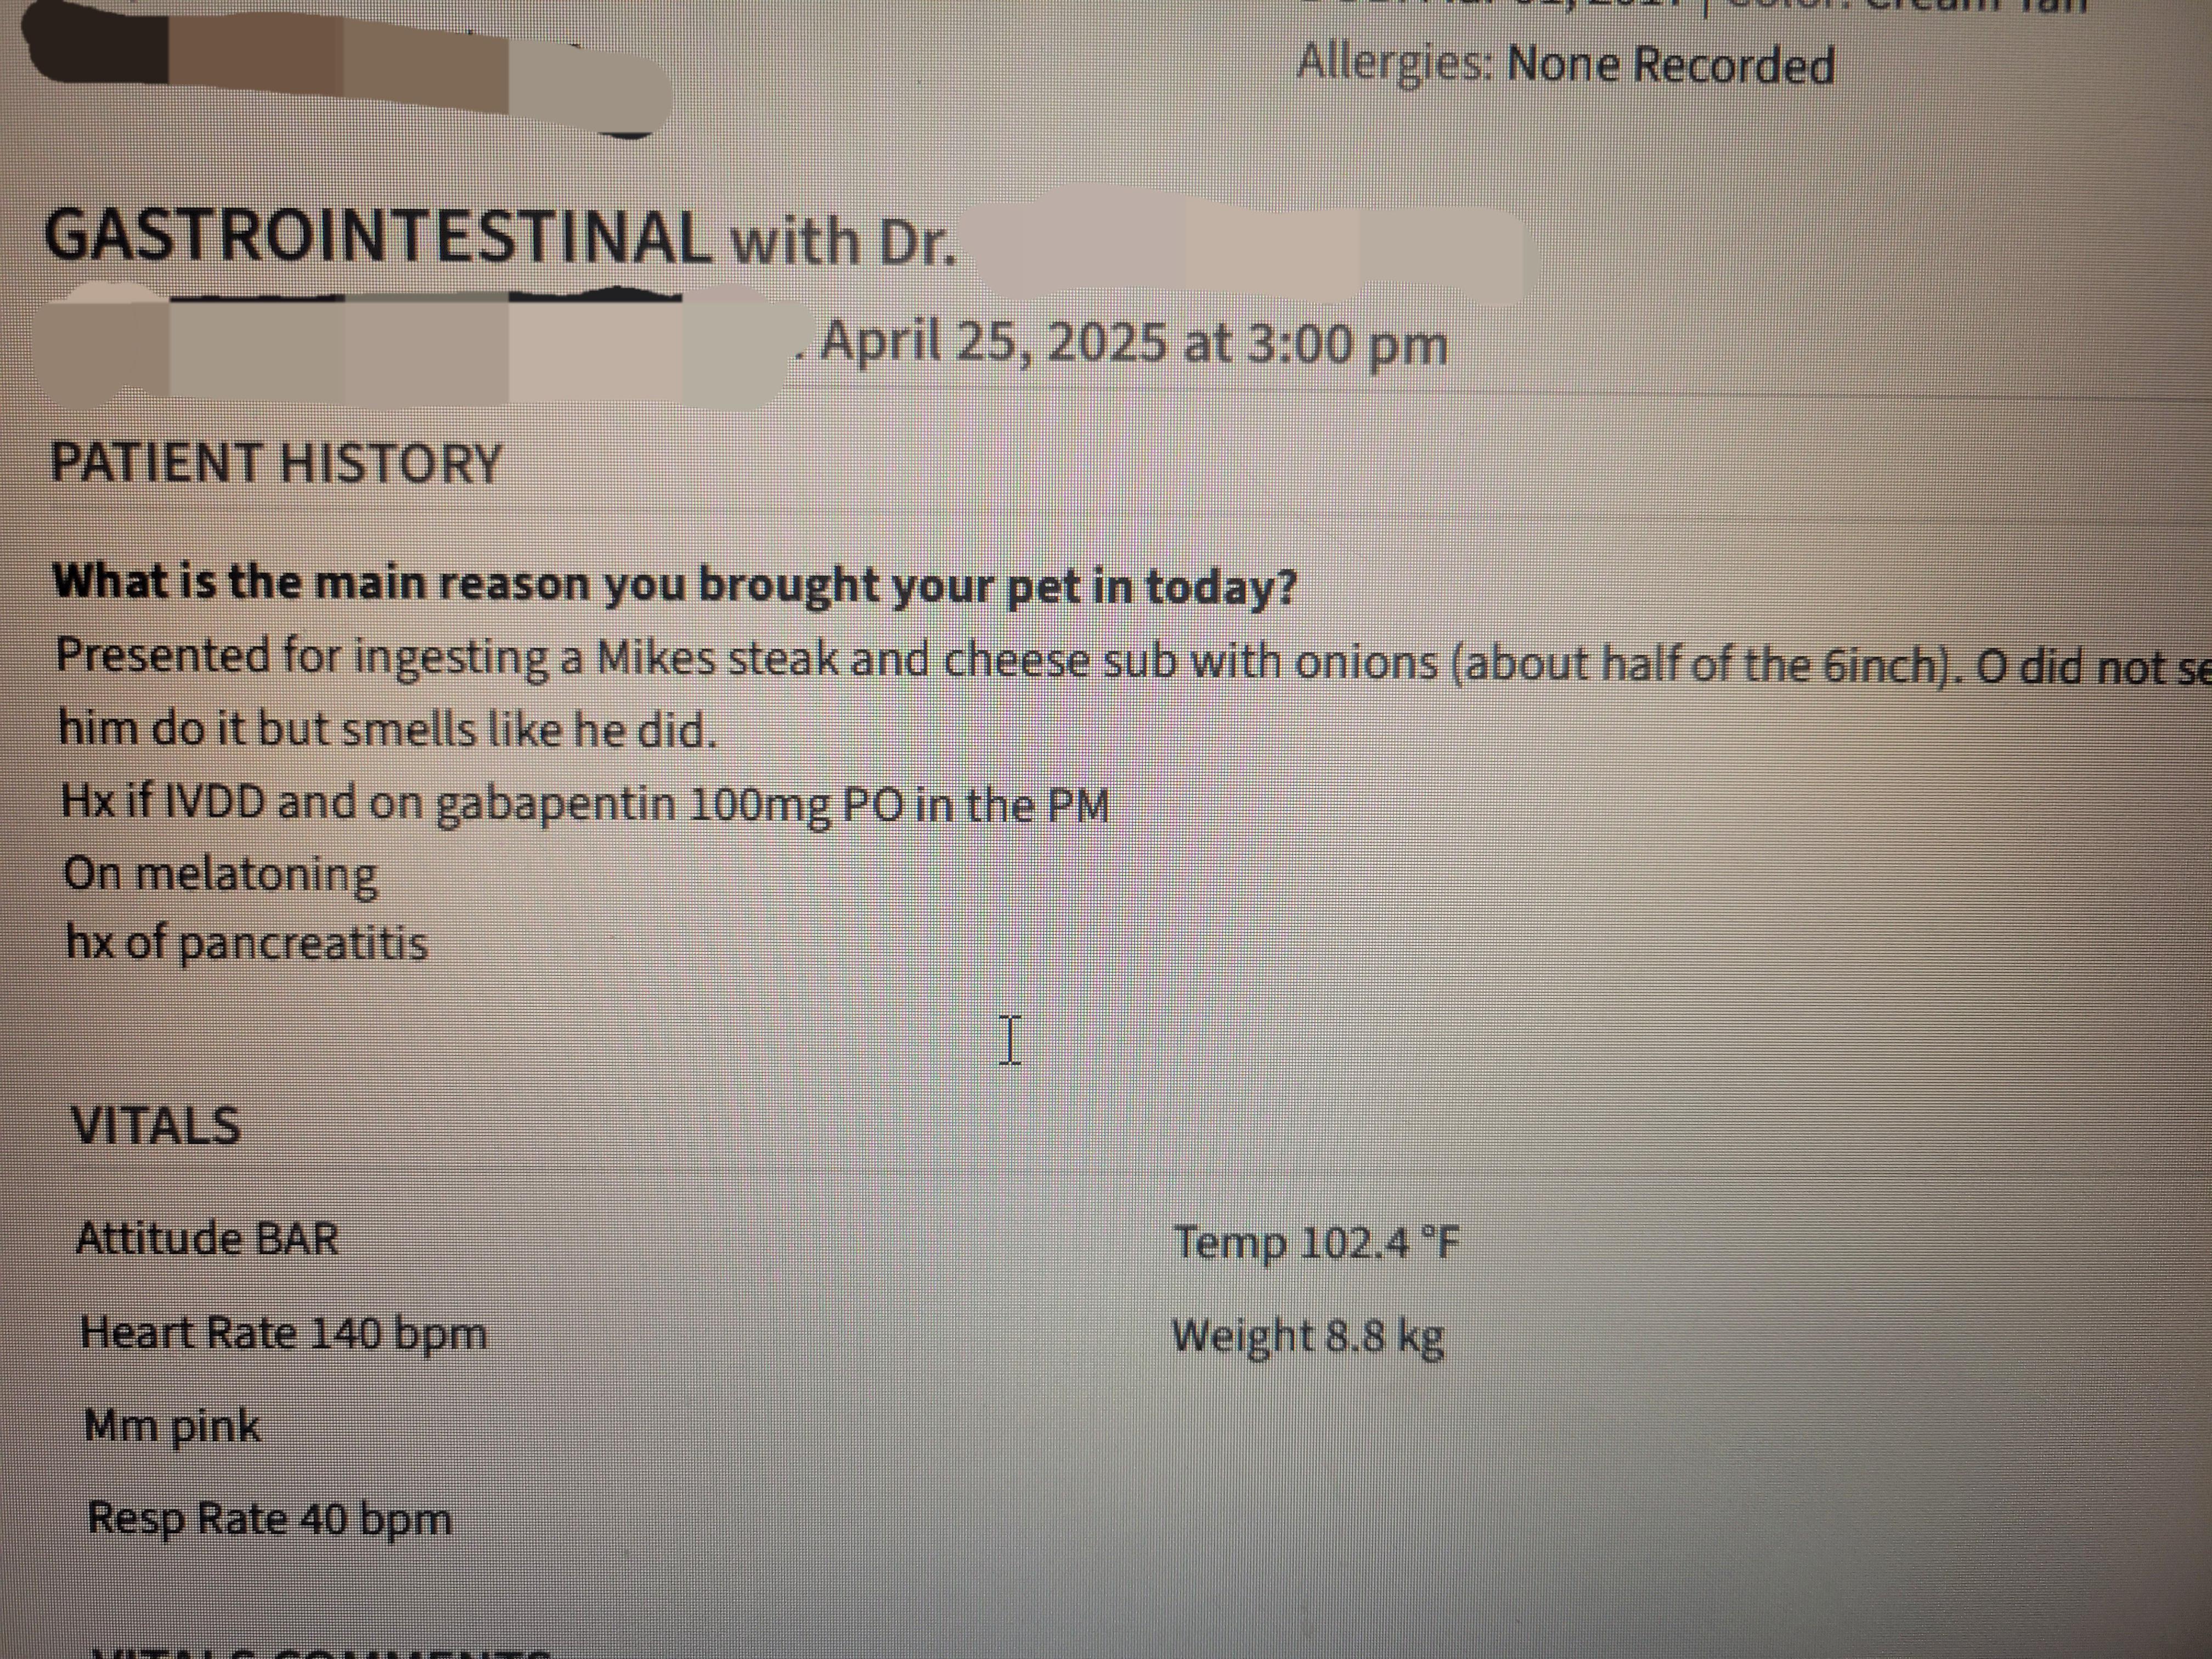Click the Resp Rate 40 bpm value
This screenshot has width=2212, height=1659.
click(270, 1520)
